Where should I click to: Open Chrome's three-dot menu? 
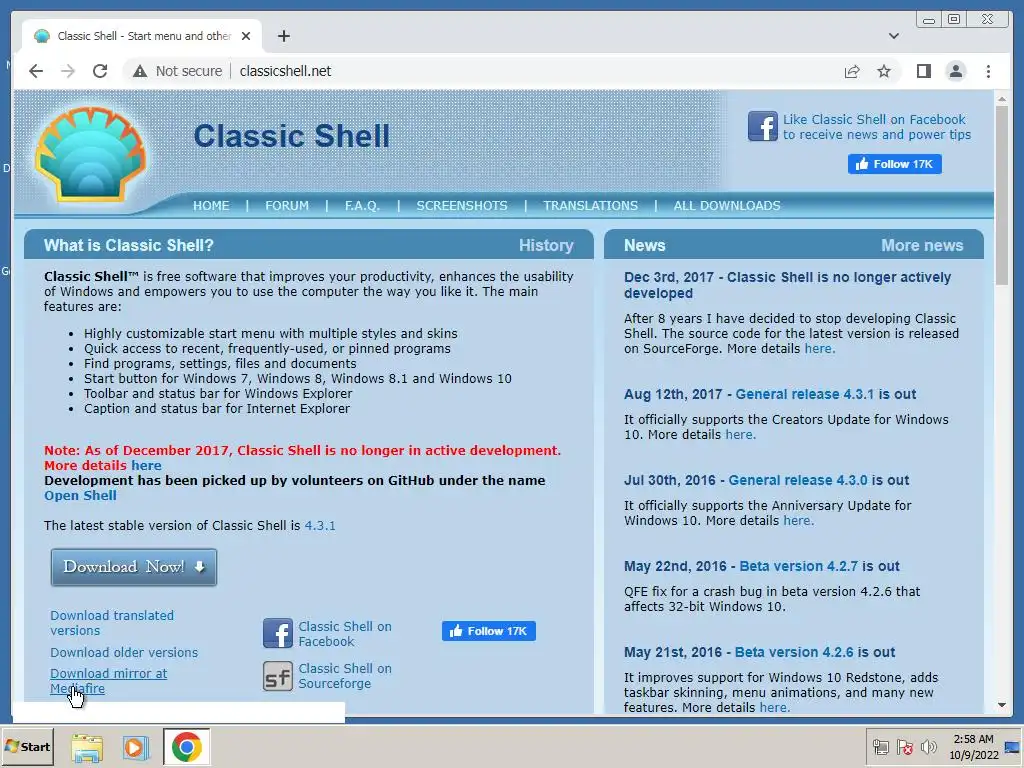pos(988,71)
